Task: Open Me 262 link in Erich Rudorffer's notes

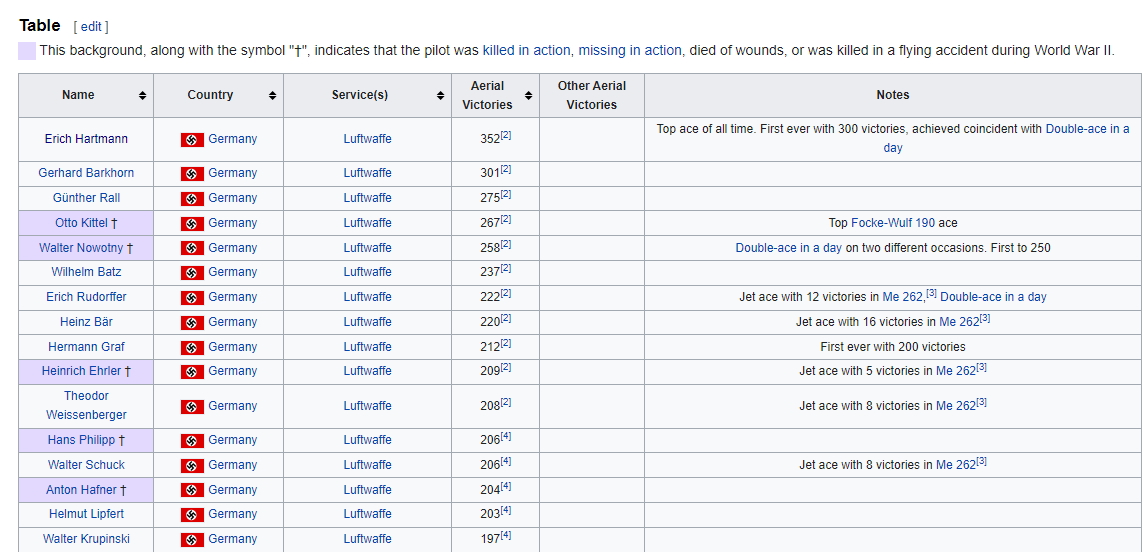Action: pos(904,297)
